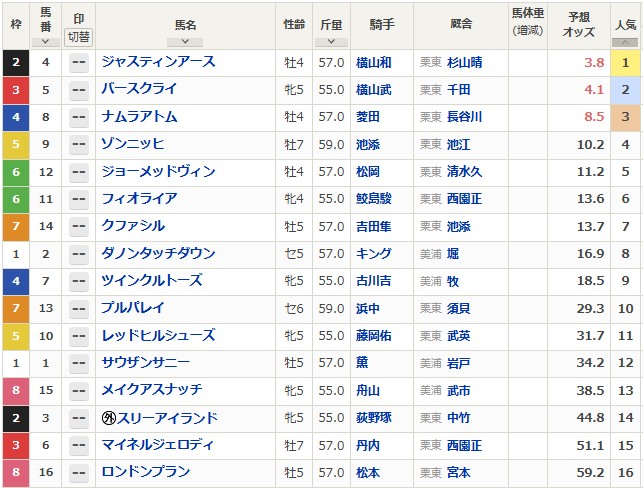
Task: Sort by 馬番 using header arrow
Action: [45, 42]
